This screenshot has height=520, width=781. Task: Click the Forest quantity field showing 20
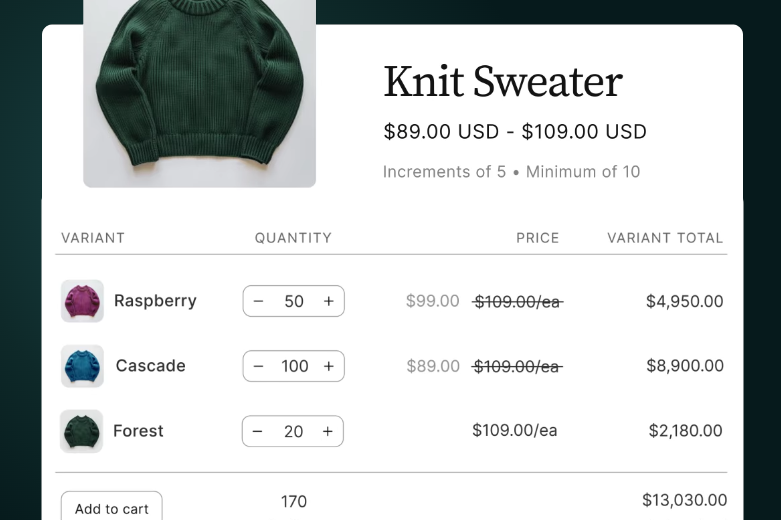click(293, 431)
